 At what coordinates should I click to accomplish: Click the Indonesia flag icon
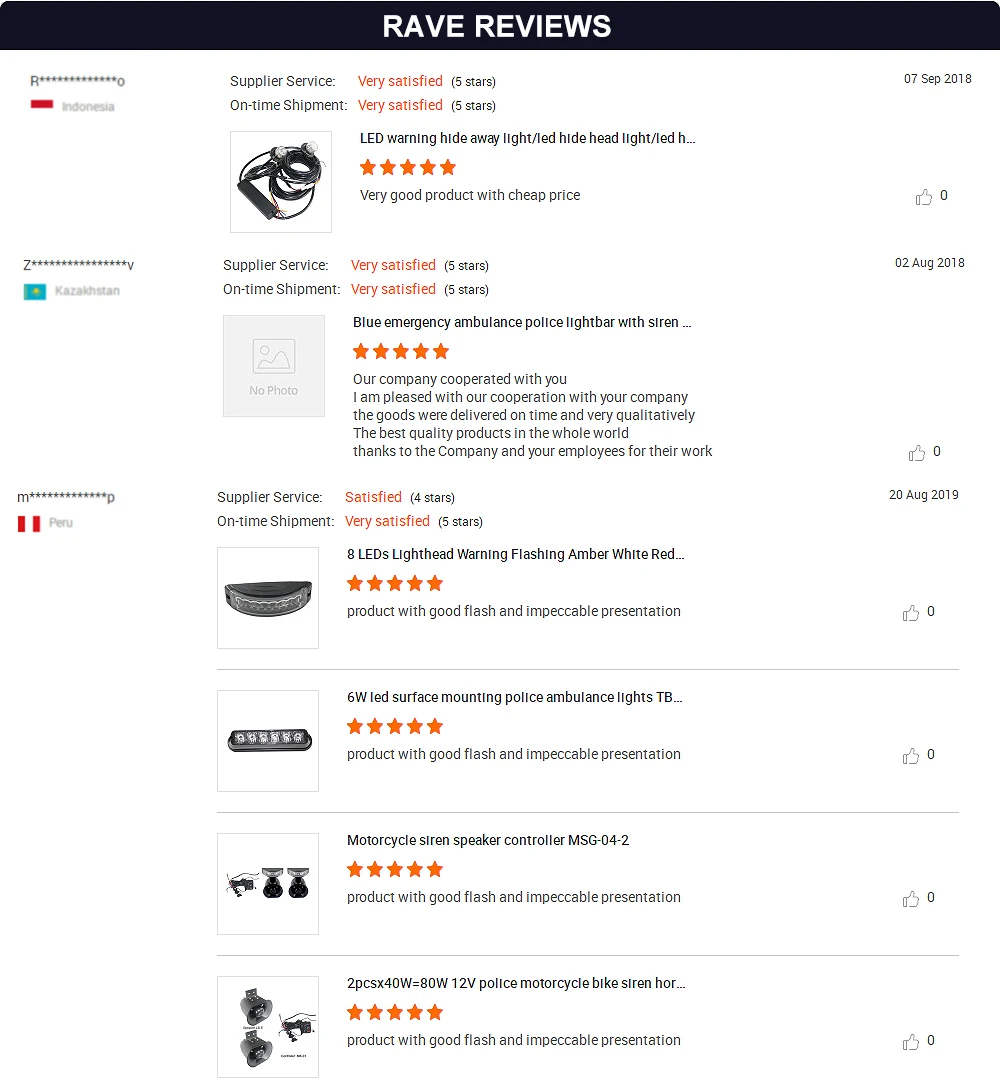42,105
